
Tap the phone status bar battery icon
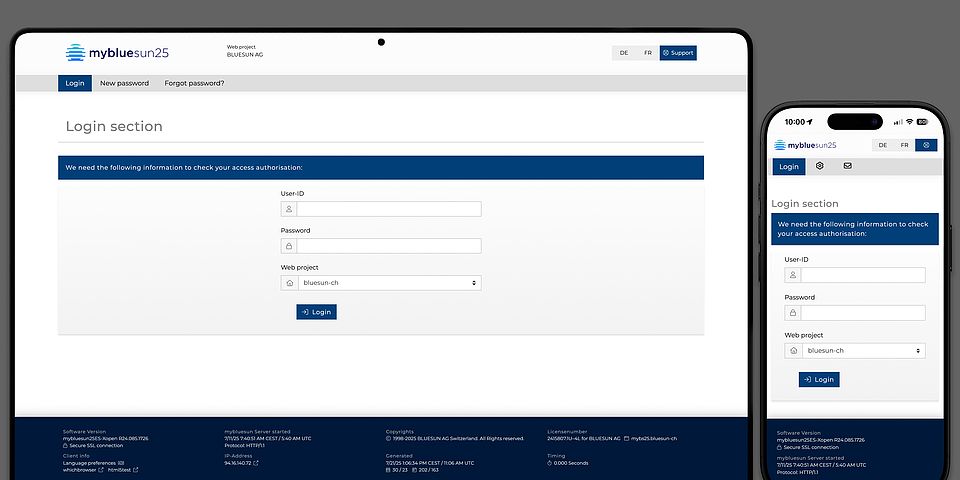(x=922, y=122)
